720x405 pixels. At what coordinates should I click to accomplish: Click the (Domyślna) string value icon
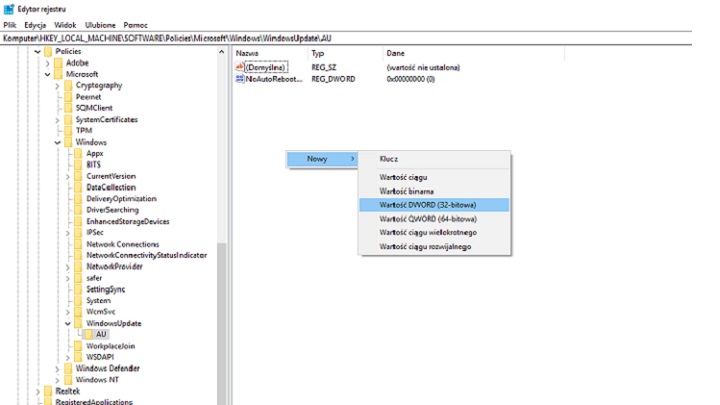click(239, 66)
